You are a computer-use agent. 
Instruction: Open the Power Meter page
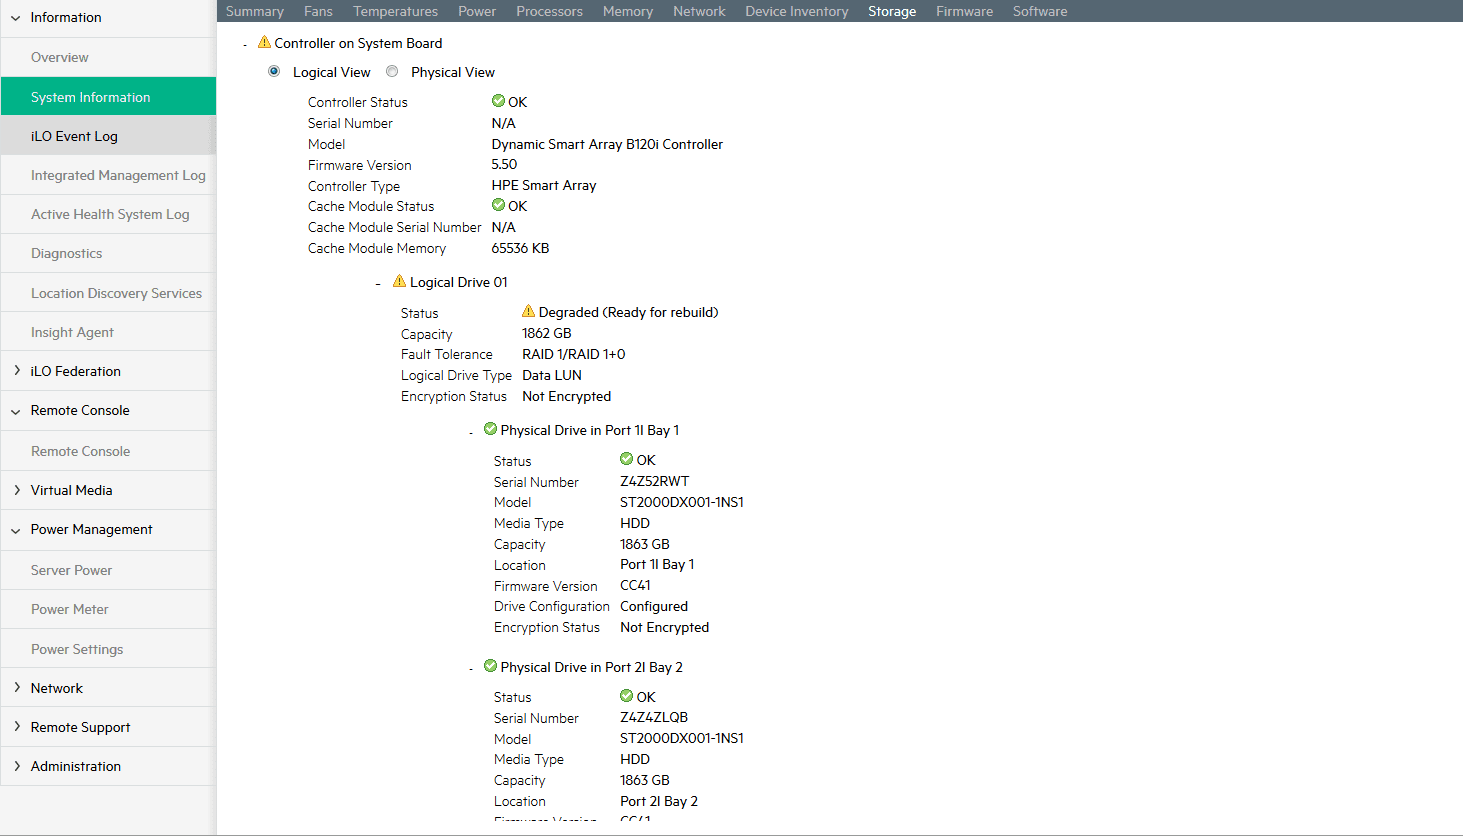point(108,609)
